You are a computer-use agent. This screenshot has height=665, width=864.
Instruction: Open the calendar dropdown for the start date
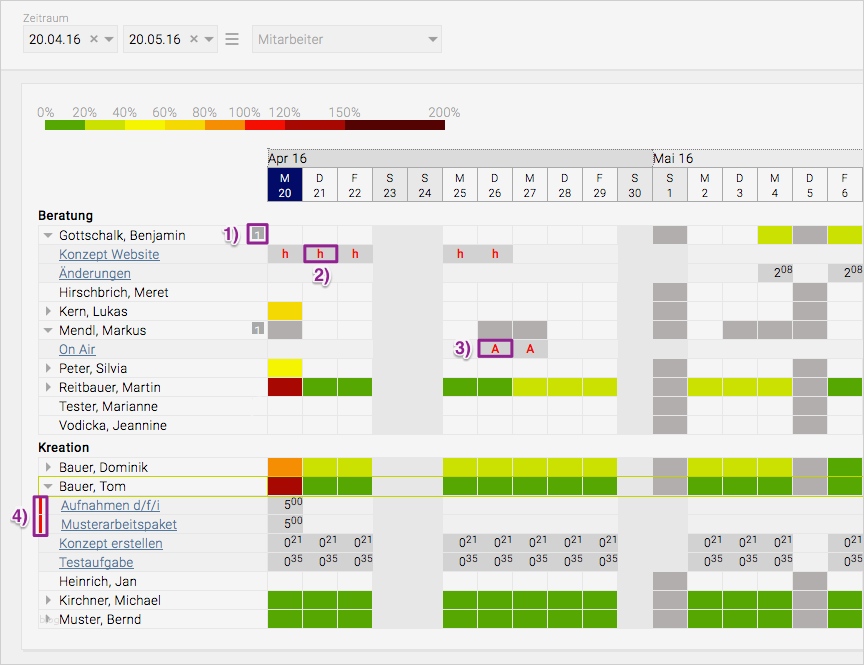click(x=111, y=39)
